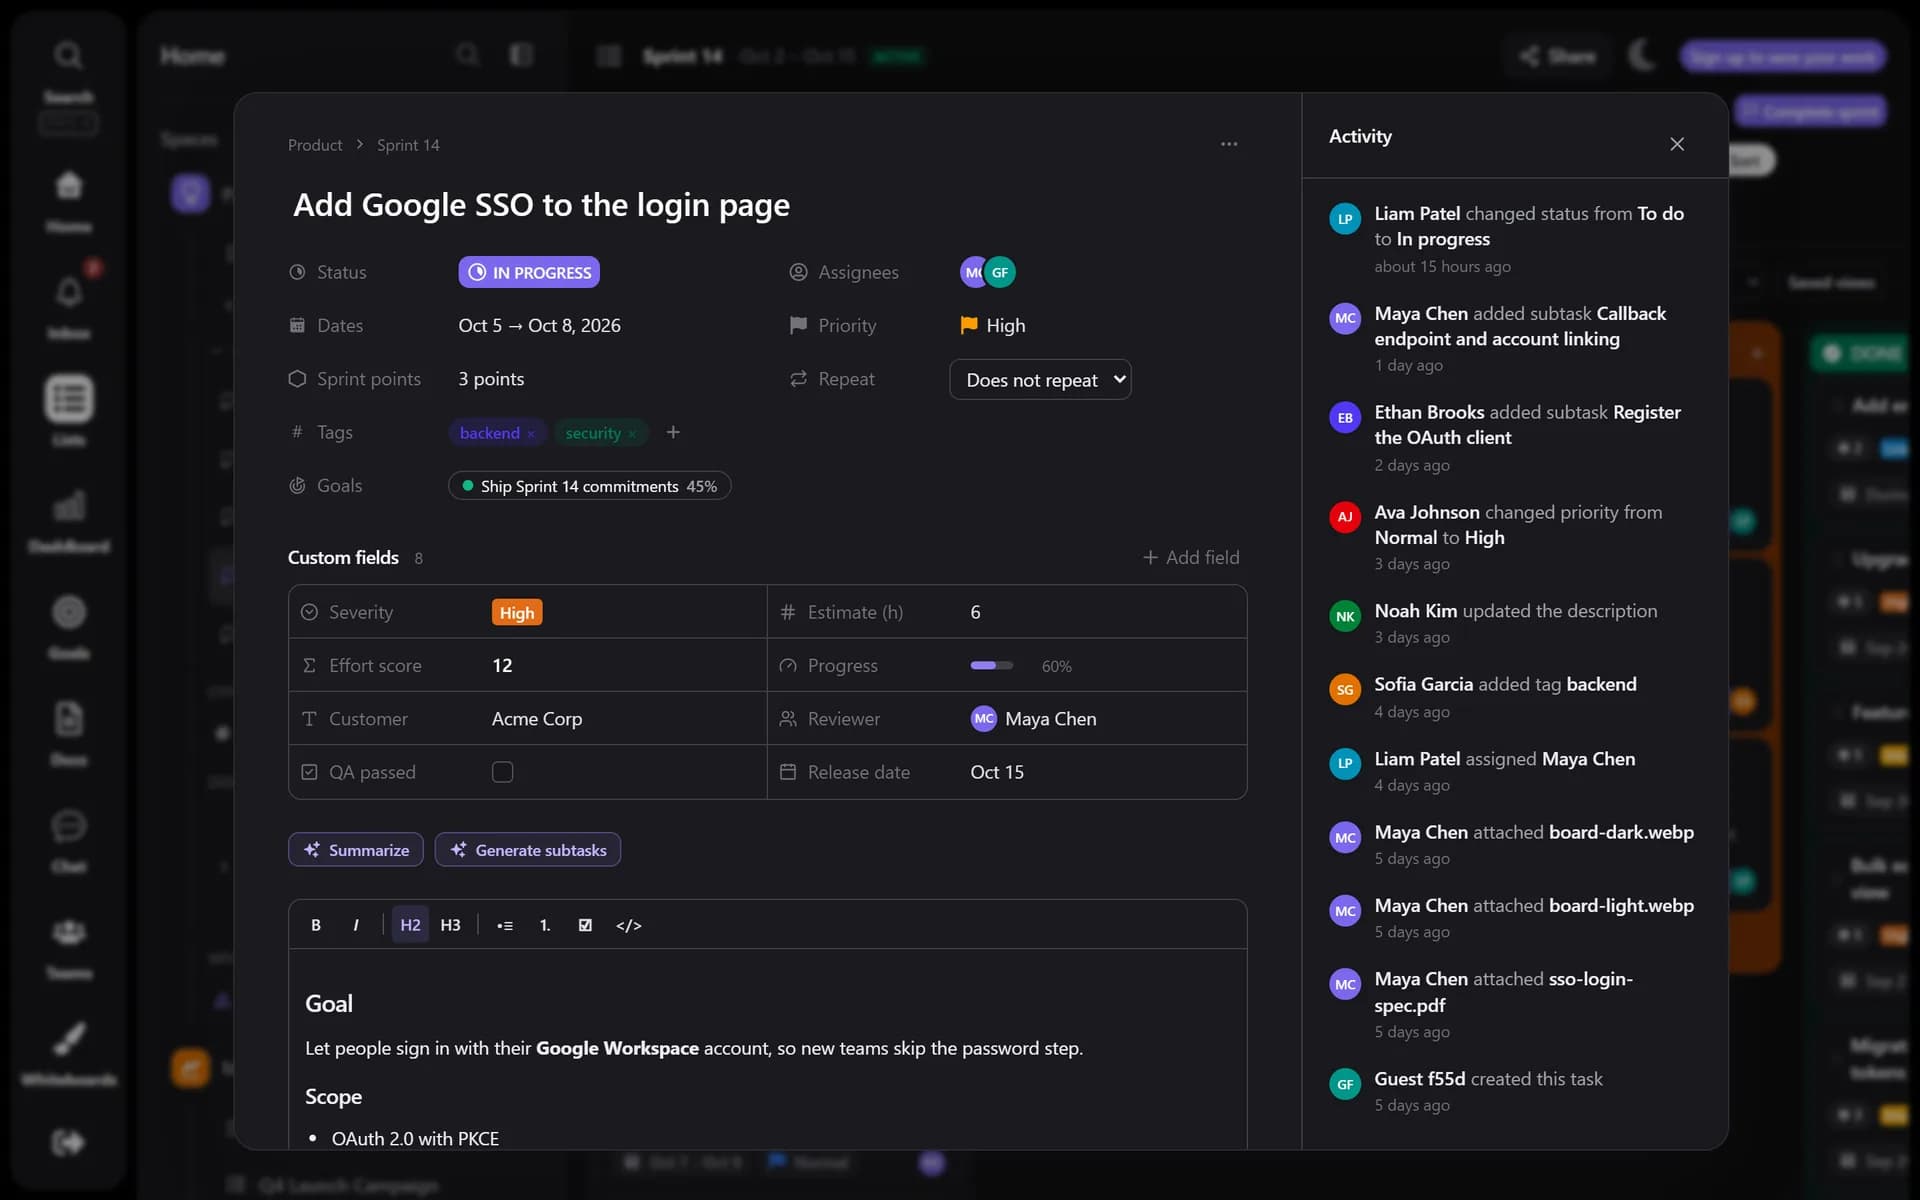Open the assignee avatars
Image resolution: width=1920 pixels, height=1200 pixels.
point(988,272)
